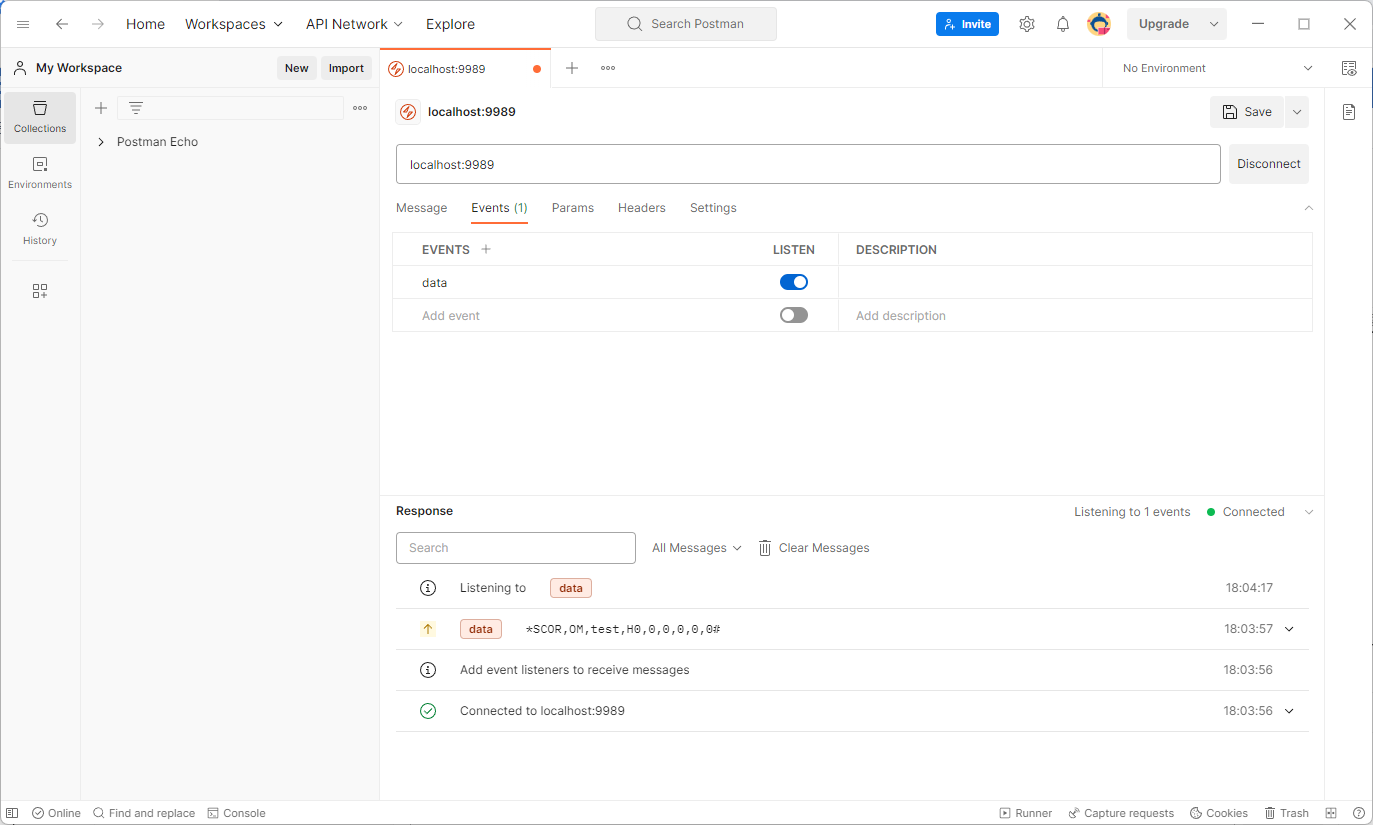Disable listening for data event
This screenshot has width=1373, height=825.
click(794, 282)
